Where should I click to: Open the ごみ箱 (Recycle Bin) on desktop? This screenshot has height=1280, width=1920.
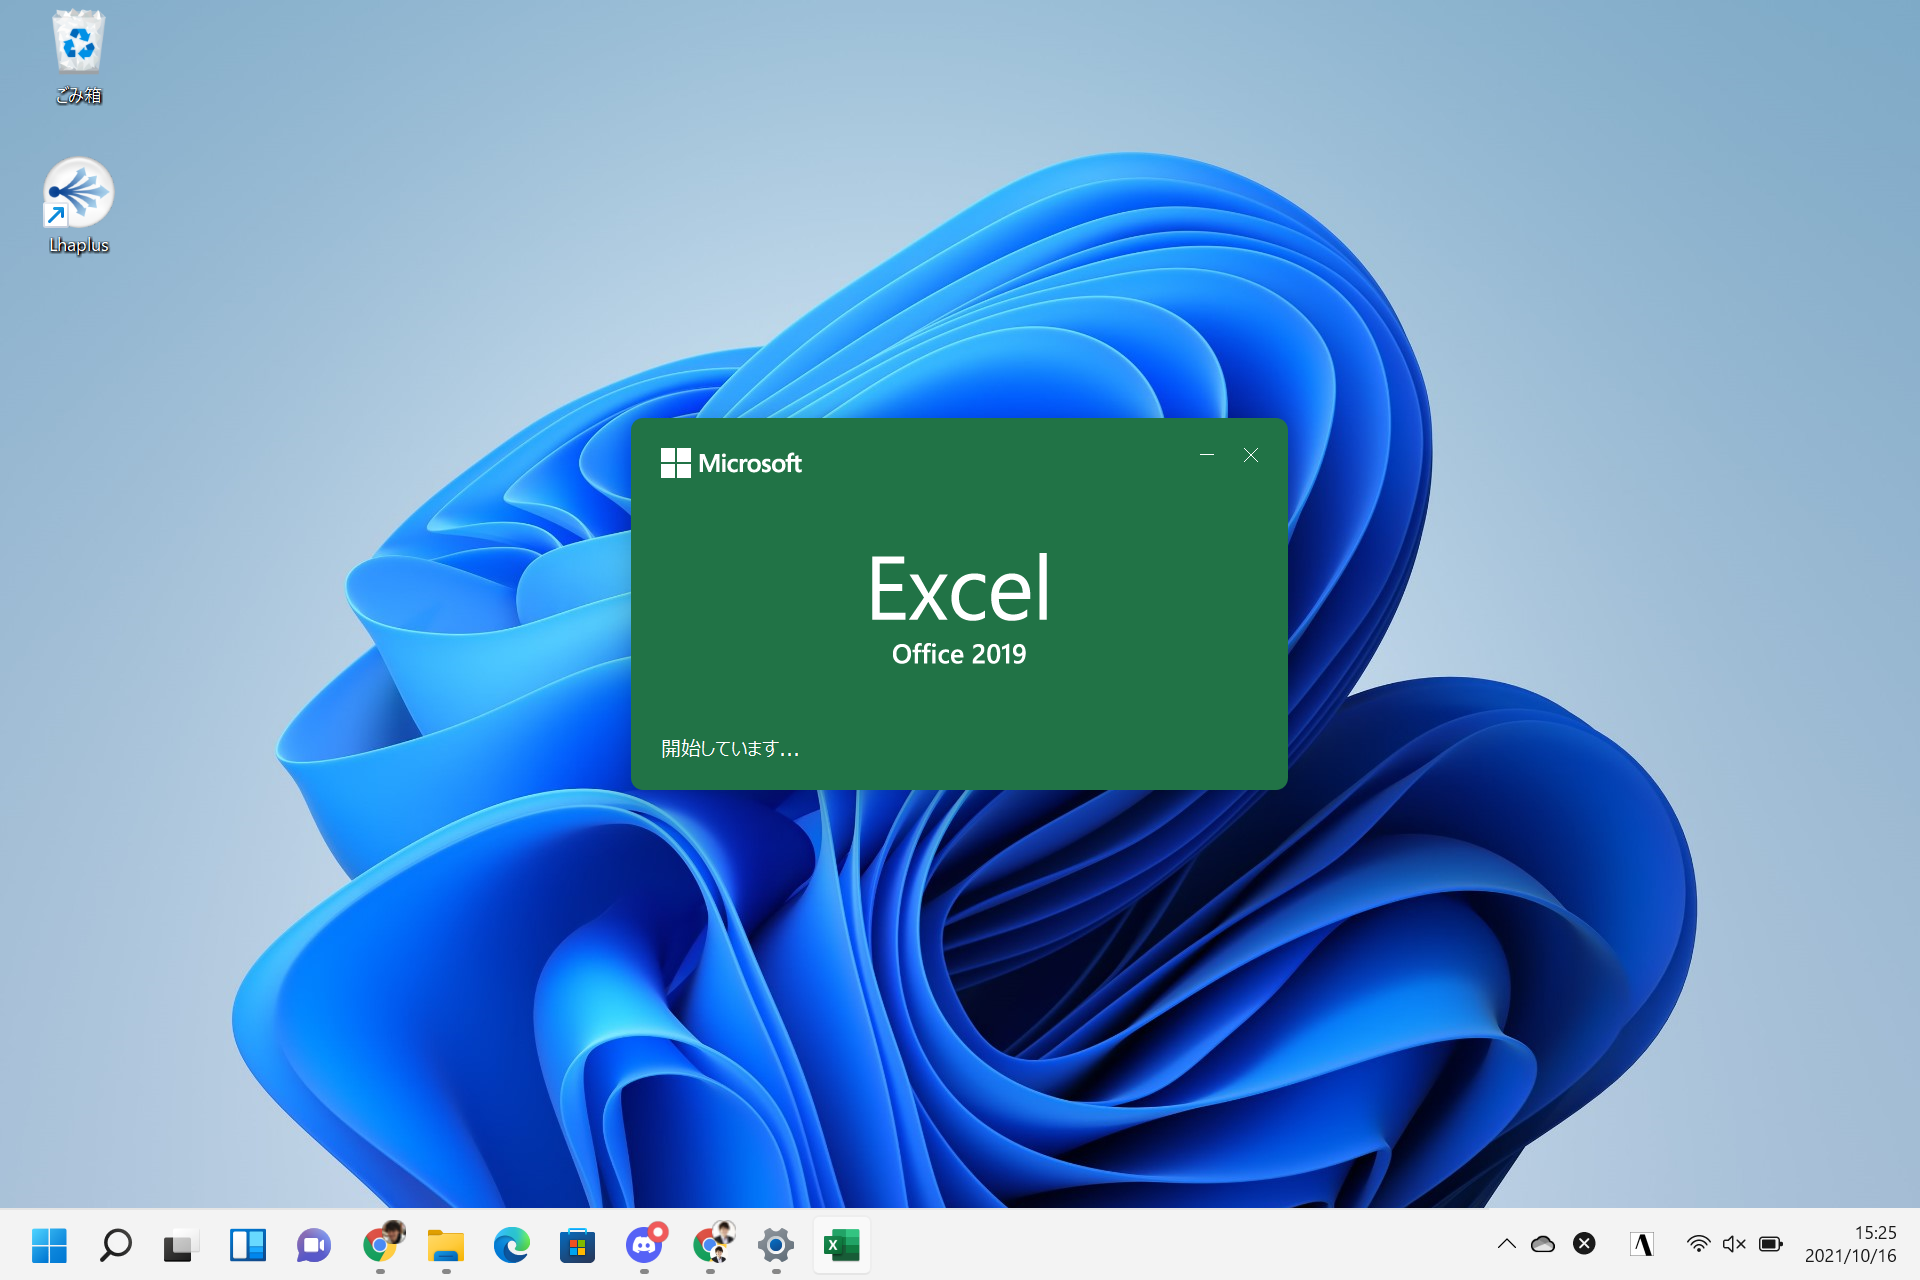[x=78, y=45]
